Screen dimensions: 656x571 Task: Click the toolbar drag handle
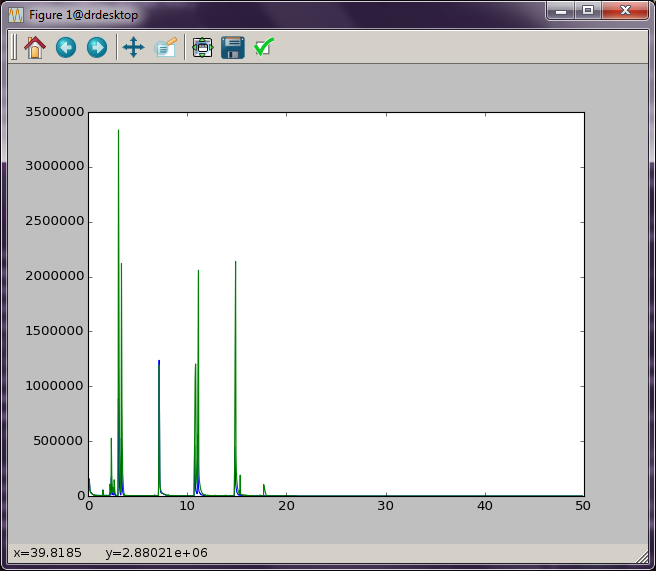(14, 47)
